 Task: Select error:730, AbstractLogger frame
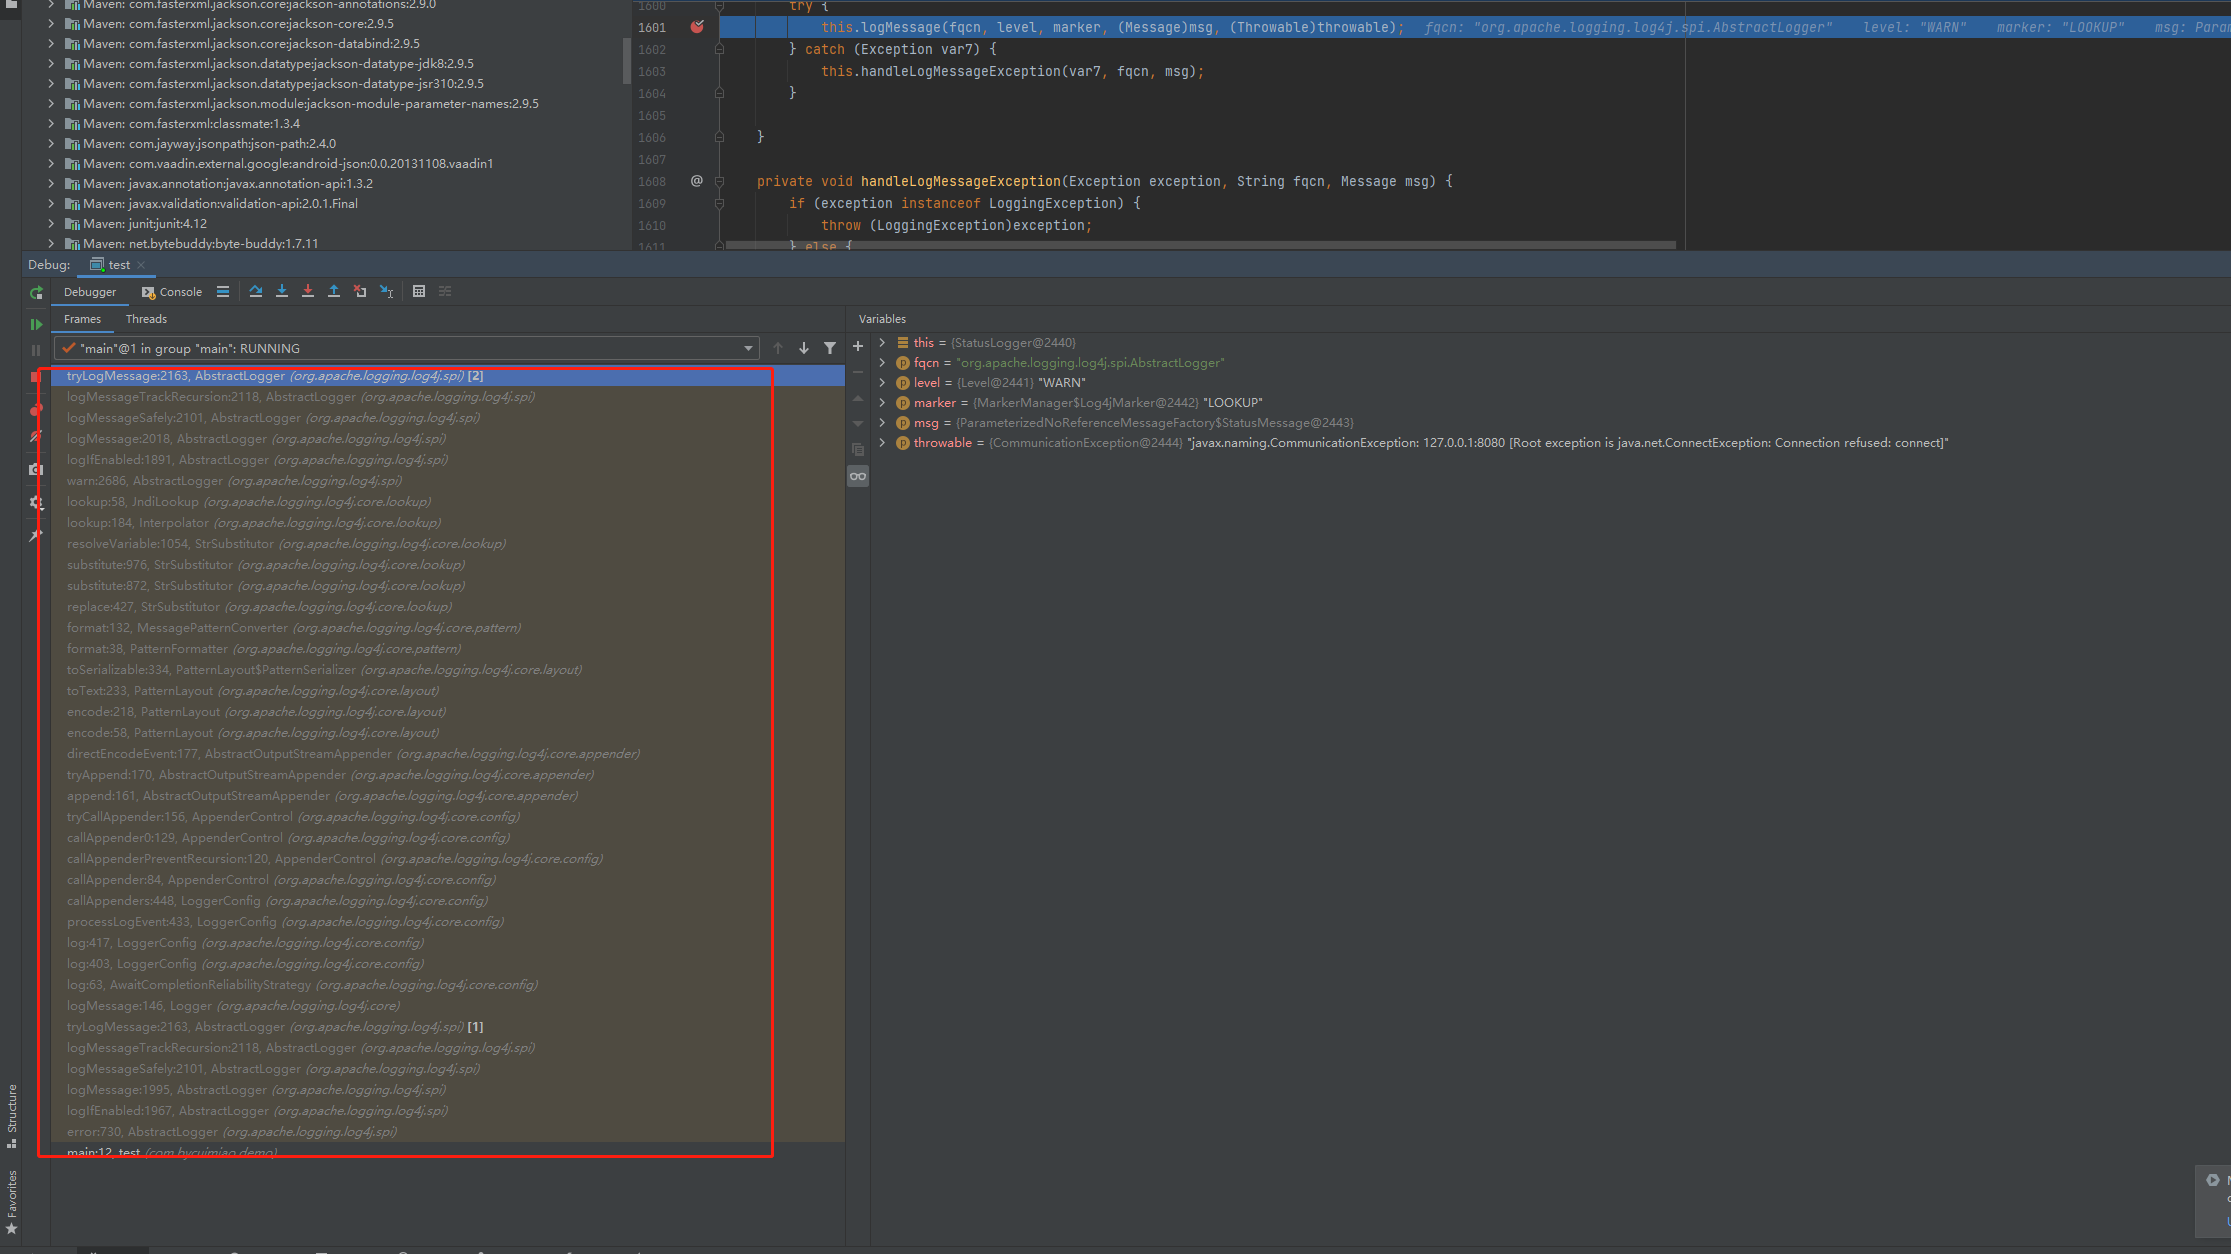448,1132
